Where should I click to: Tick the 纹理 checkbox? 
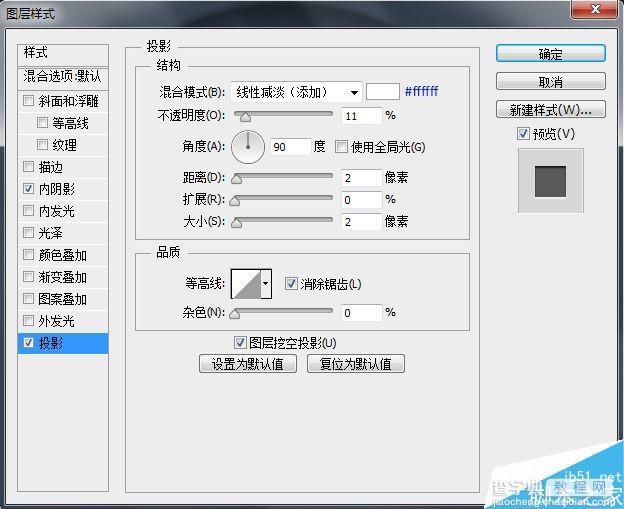(x=42, y=144)
